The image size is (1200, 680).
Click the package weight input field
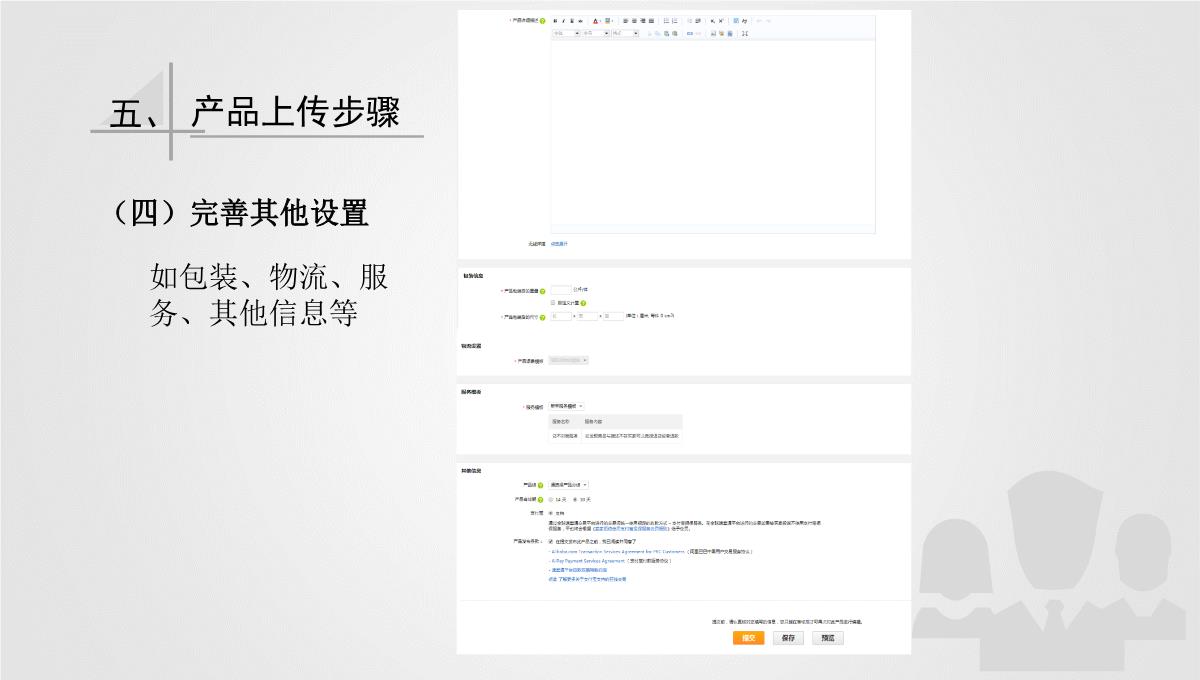pyautogui.click(x=561, y=290)
